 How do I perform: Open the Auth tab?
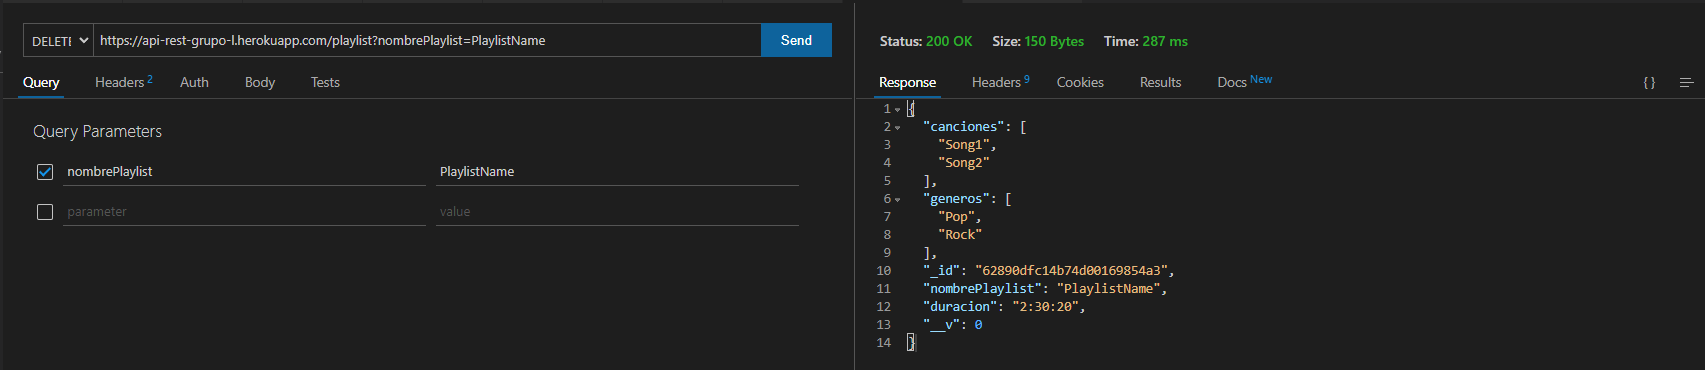pos(194,82)
